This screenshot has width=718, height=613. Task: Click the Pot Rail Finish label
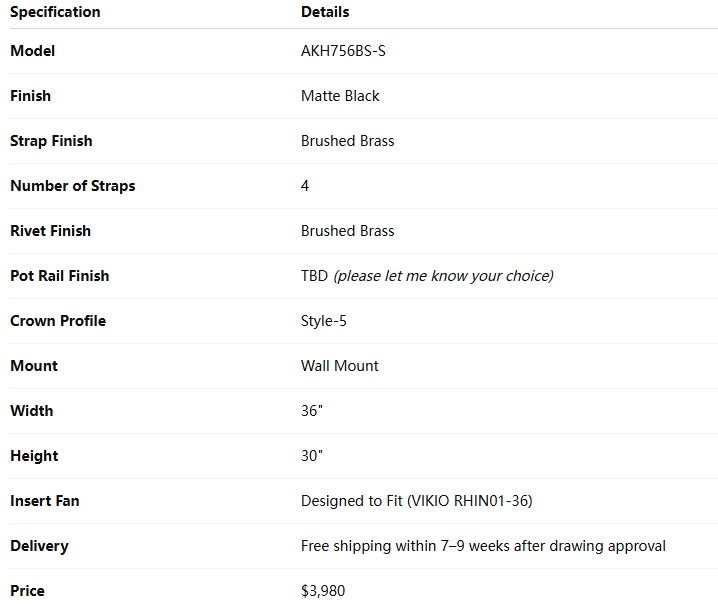click(x=60, y=276)
